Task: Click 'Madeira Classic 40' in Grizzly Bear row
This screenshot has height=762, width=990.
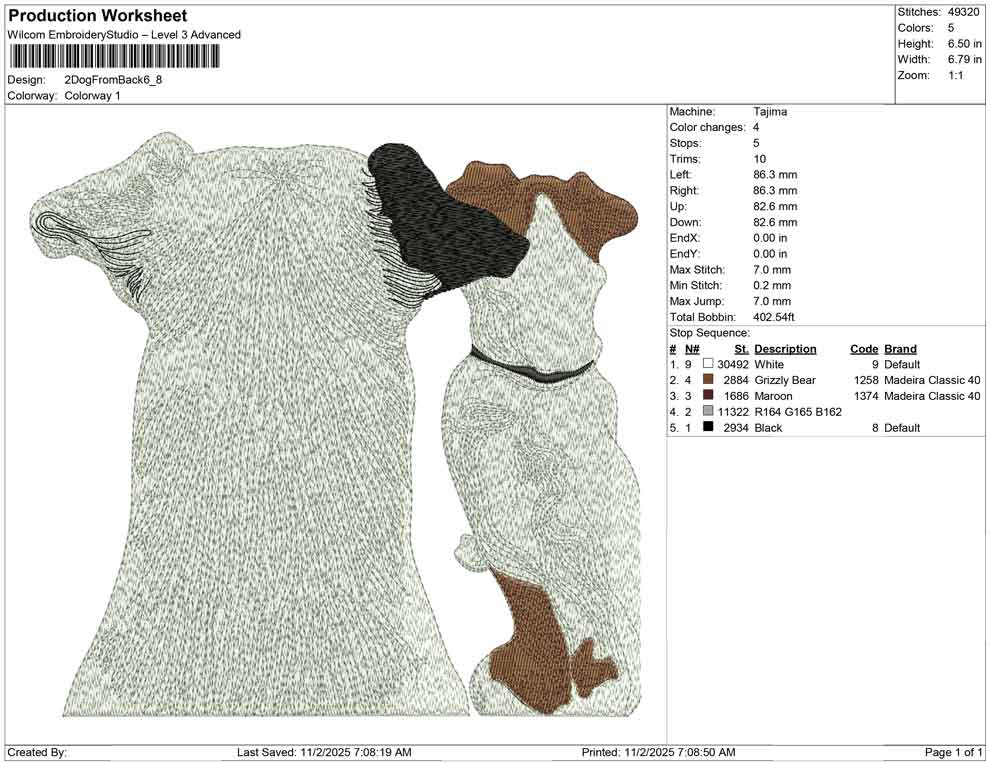Action: [x=932, y=380]
